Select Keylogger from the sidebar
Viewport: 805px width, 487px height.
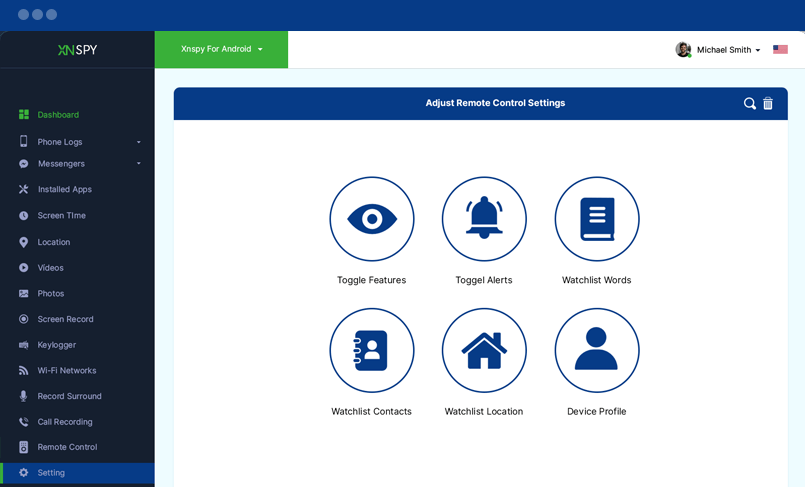point(56,345)
